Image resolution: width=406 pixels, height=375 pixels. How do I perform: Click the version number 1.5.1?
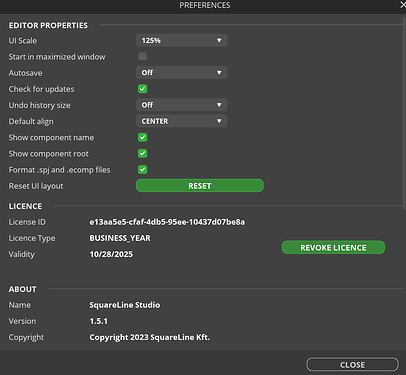pyautogui.click(x=99, y=321)
